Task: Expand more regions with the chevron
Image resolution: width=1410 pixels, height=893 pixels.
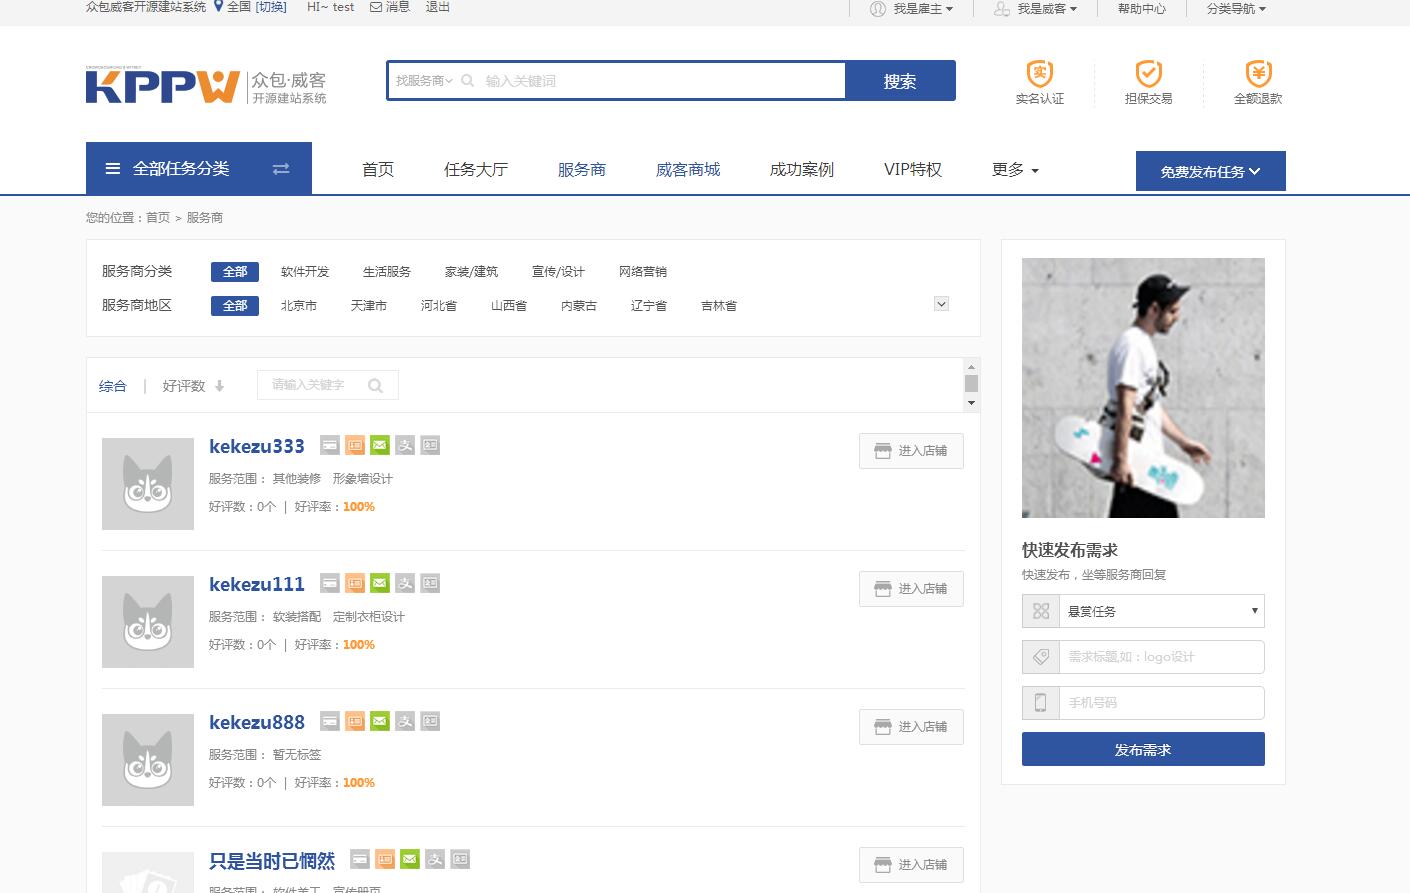Action: click(x=941, y=304)
